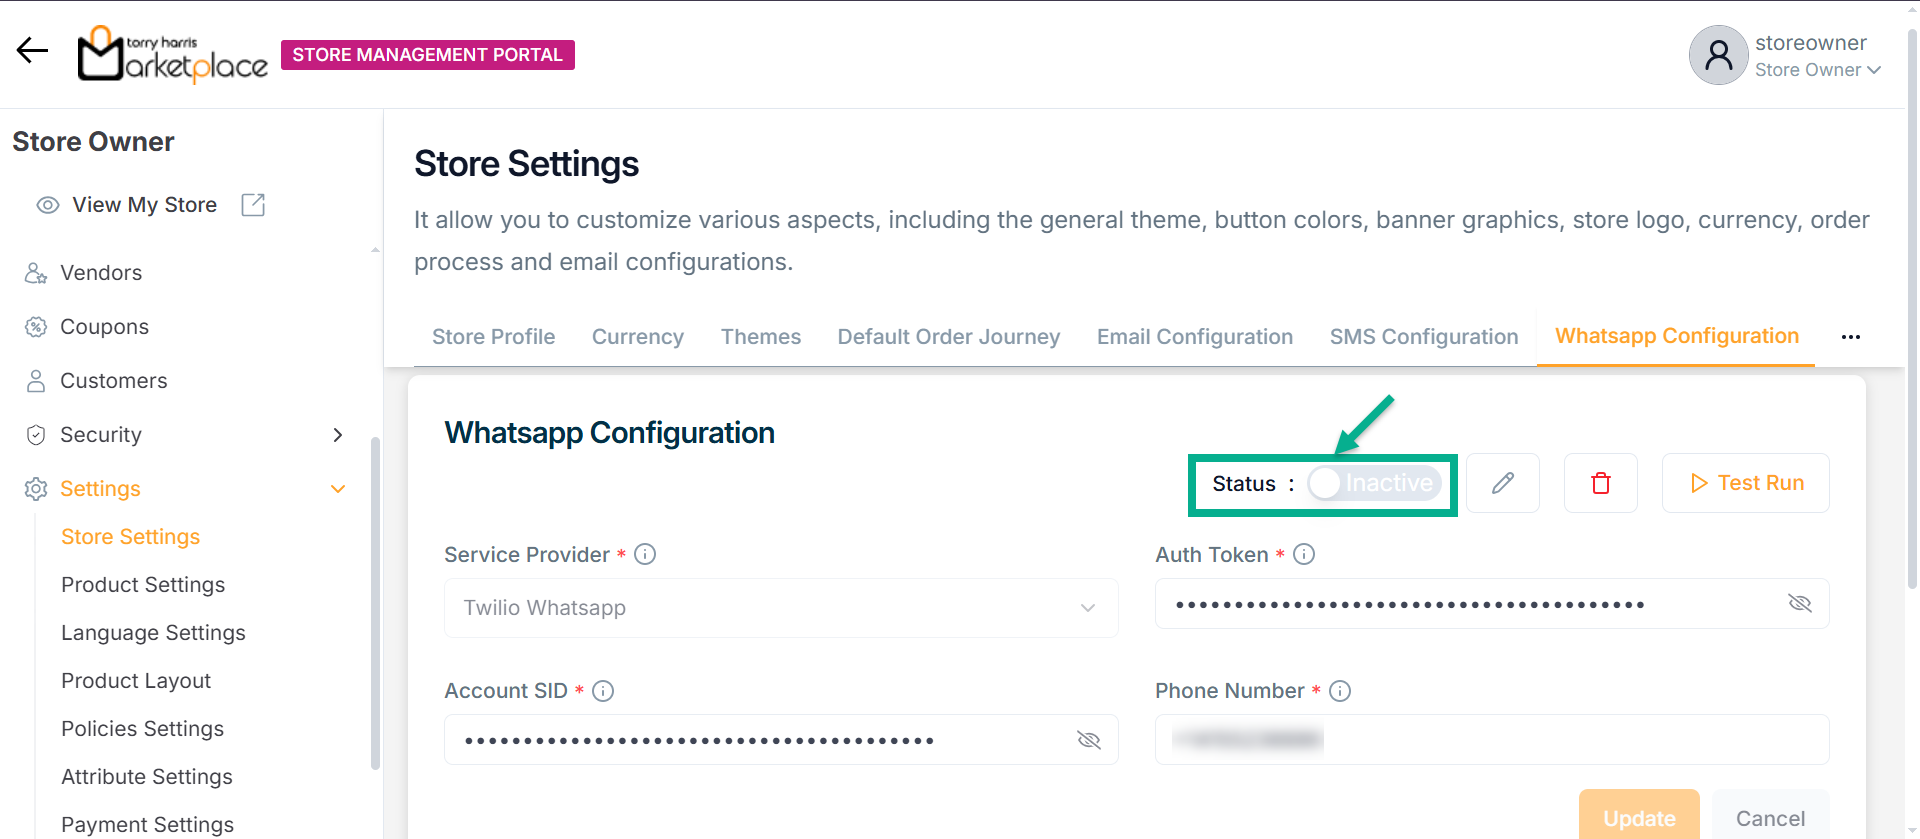Viewport: 1920px width, 839px height.
Task: Toggle the Whatsapp Status Inactive switch
Action: point(1374,483)
